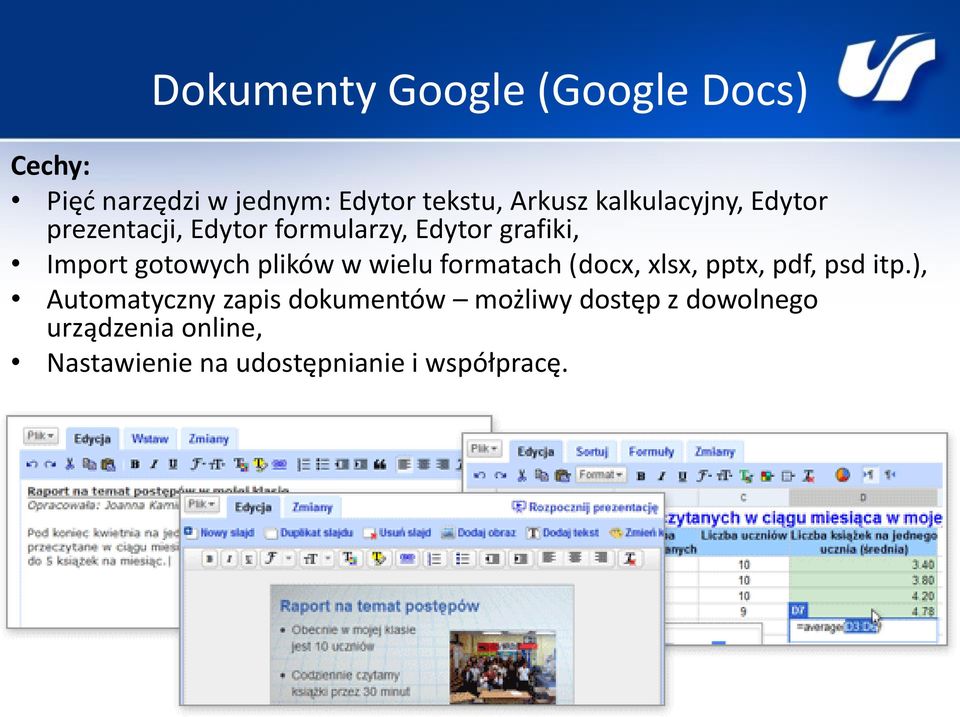
Task: Remove formatting in the presentation toolbar
Action: [630, 558]
